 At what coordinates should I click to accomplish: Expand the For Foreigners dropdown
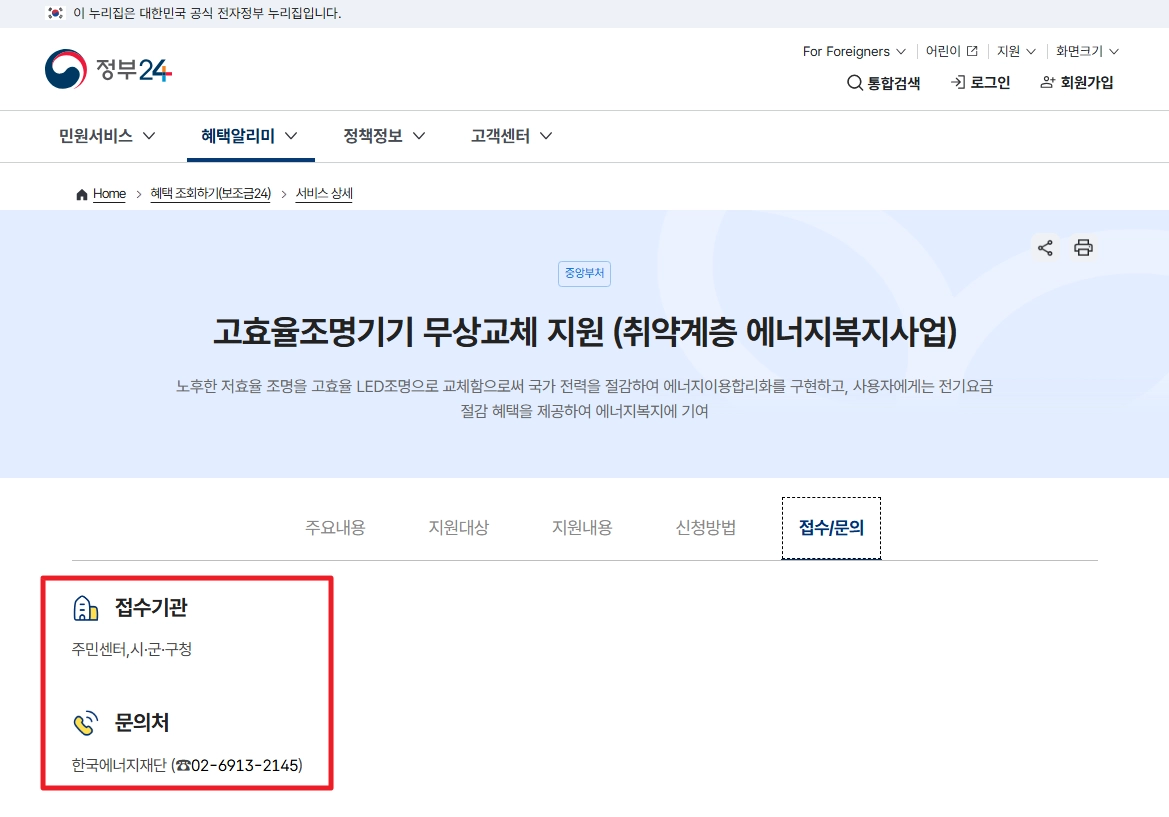(853, 51)
